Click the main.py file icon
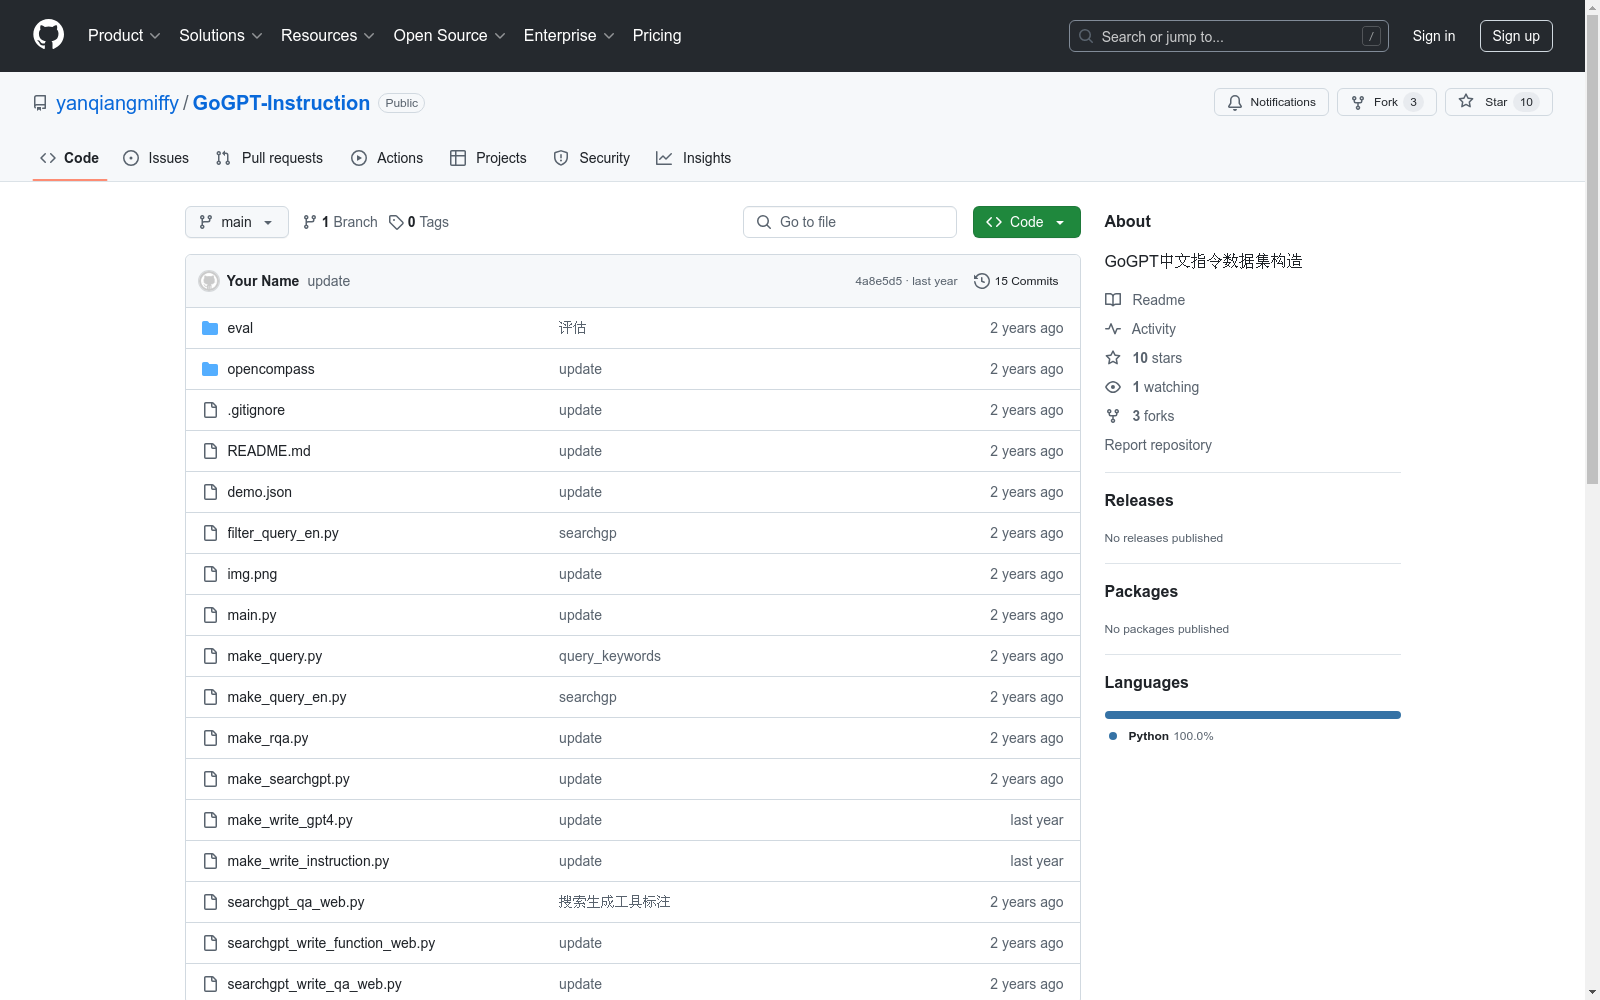This screenshot has width=1600, height=1000. click(210, 615)
